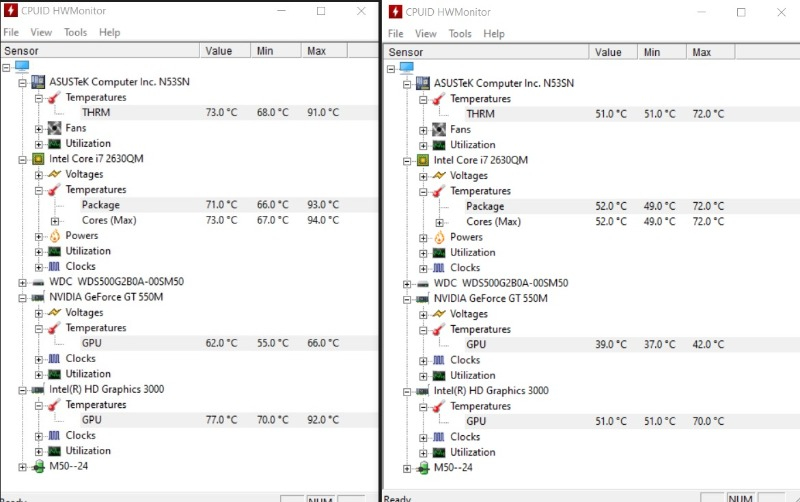Expand the WDC WDS500G2B0A drive in the left window
The height and width of the screenshot is (502, 800).
(x=23, y=282)
